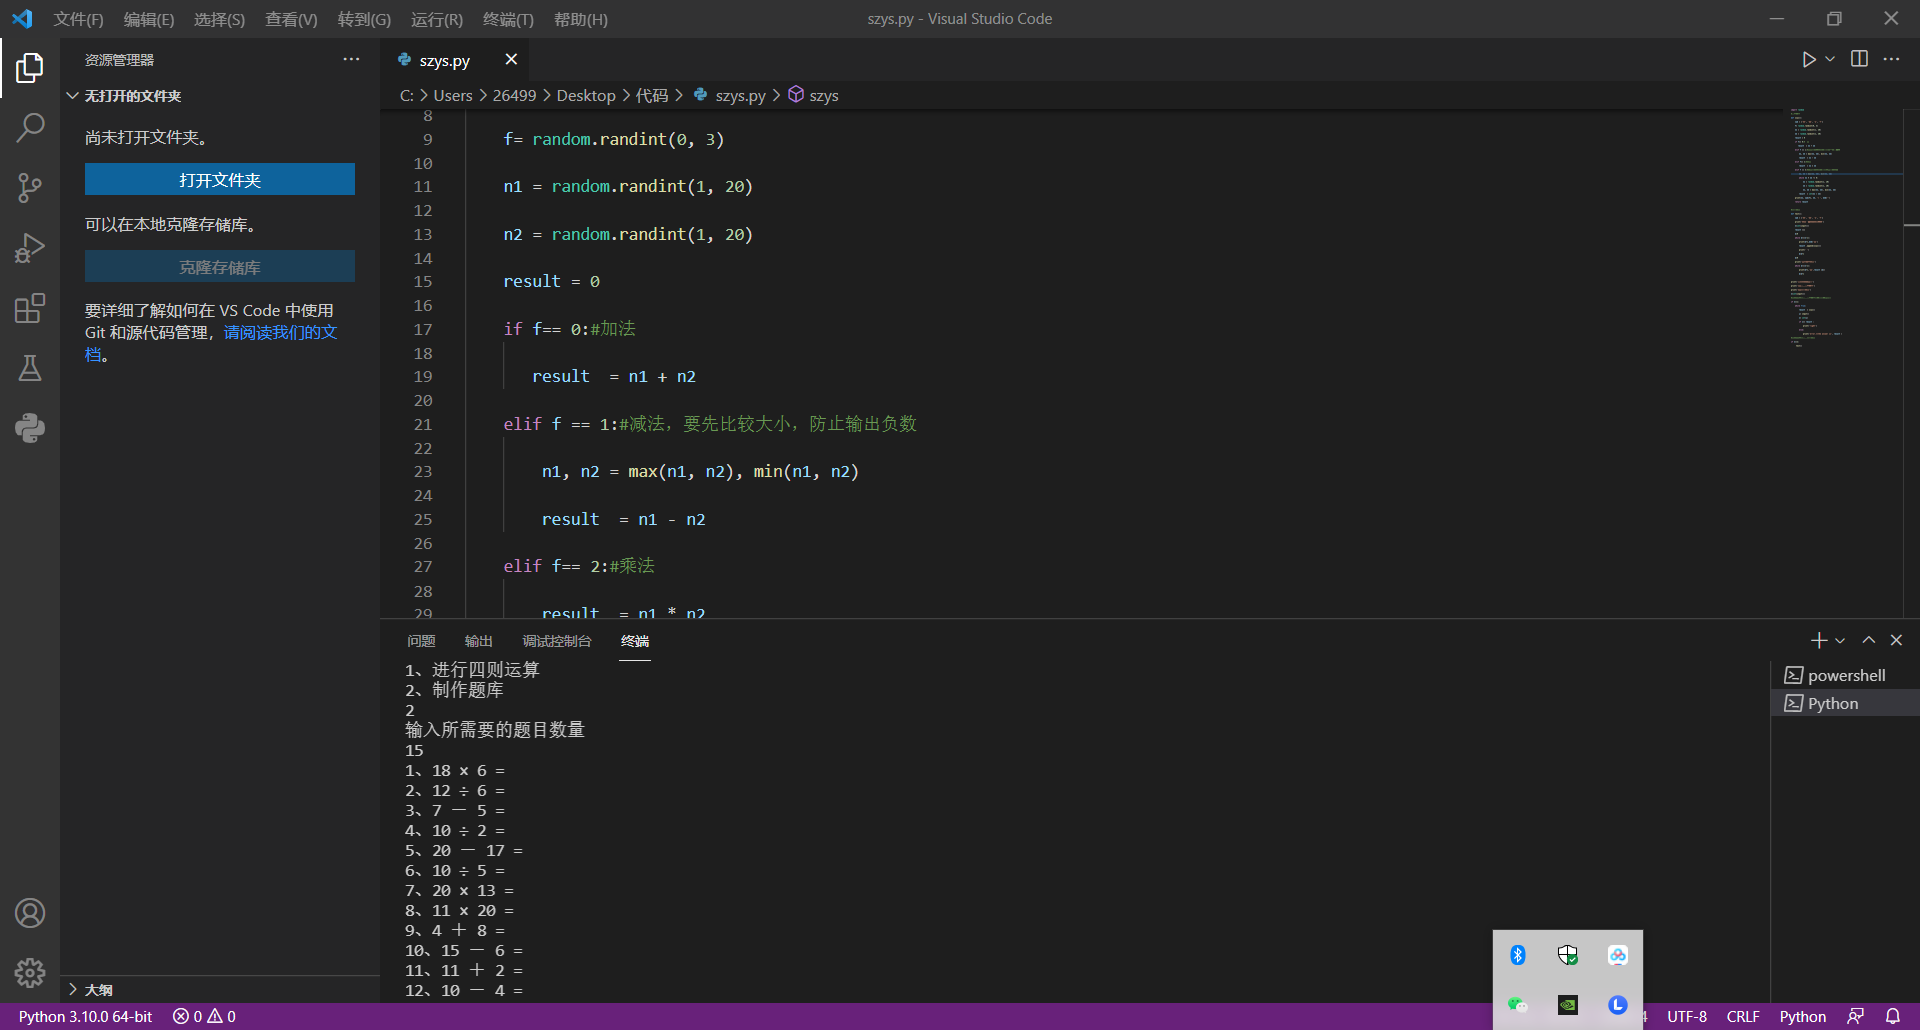Open the Source Control view
The height and width of the screenshot is (1030, 1920).
pos(30,188)
